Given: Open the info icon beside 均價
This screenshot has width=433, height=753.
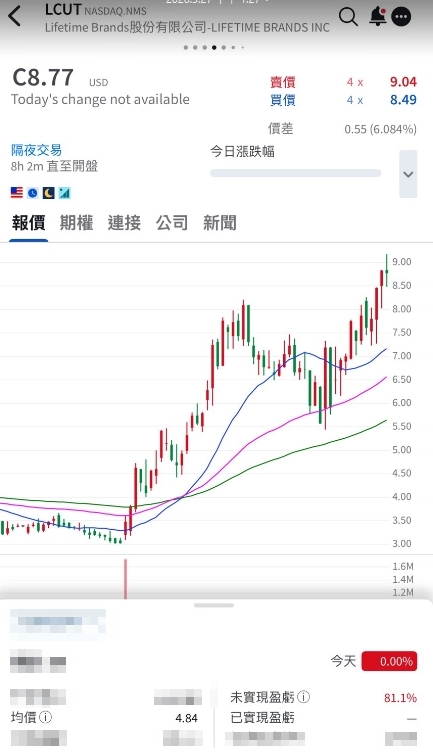Looking at the screenshot, I should pos(46,717).
